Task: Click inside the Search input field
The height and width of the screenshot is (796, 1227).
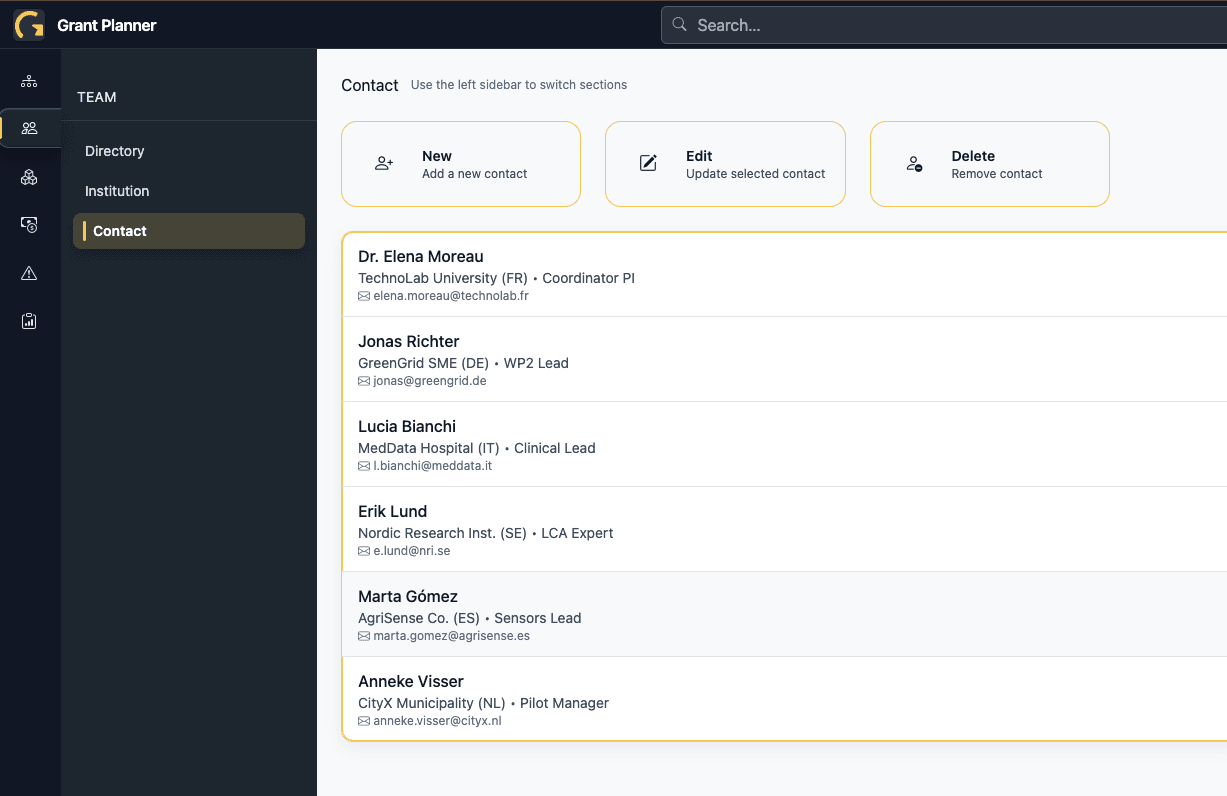Action: [900, 24]
